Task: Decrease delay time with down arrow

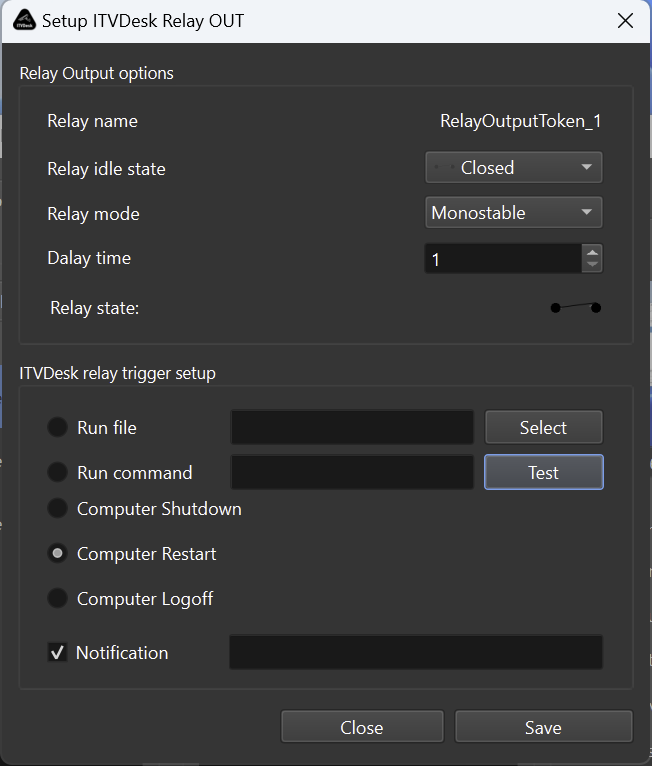Action: click(x=592, y=265)
